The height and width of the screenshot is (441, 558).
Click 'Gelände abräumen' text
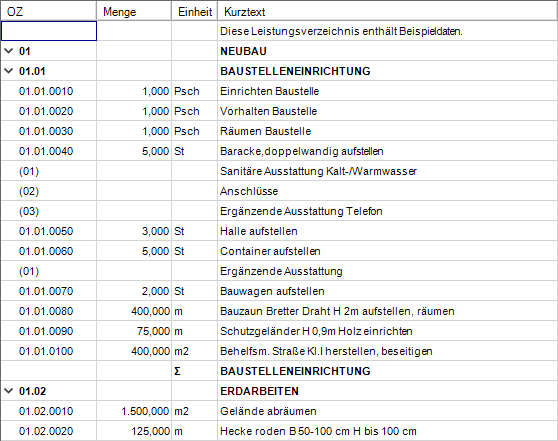[268, 411]
